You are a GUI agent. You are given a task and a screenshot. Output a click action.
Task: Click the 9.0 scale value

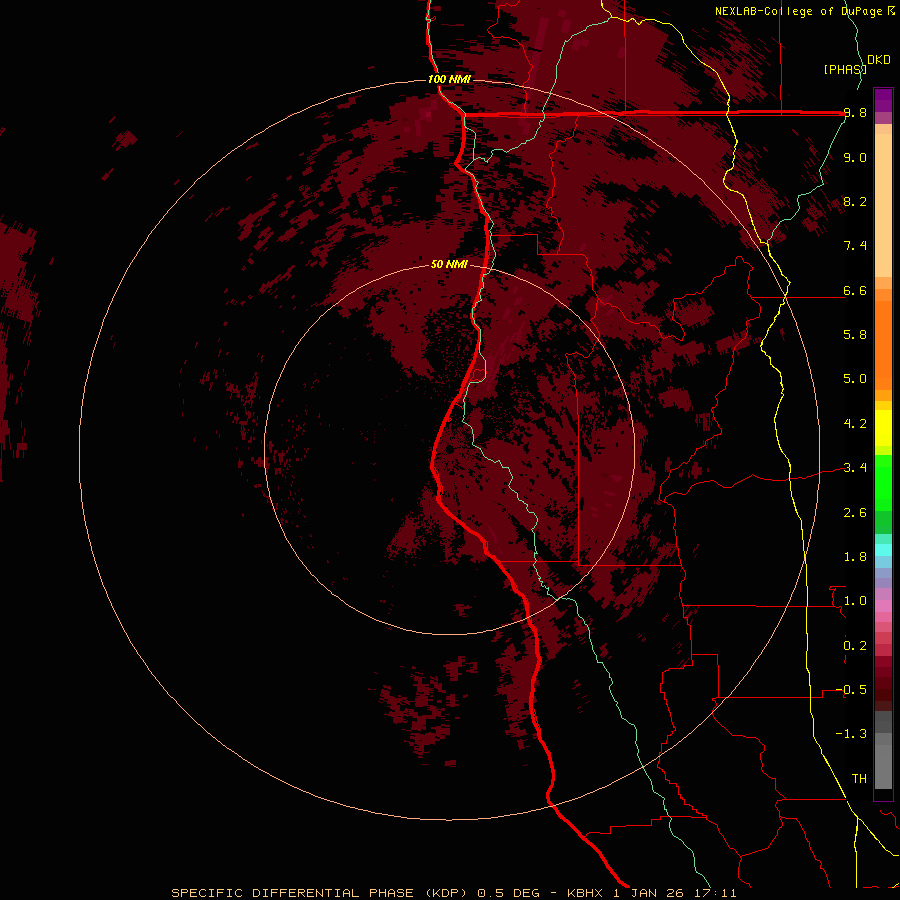(855, 158)
